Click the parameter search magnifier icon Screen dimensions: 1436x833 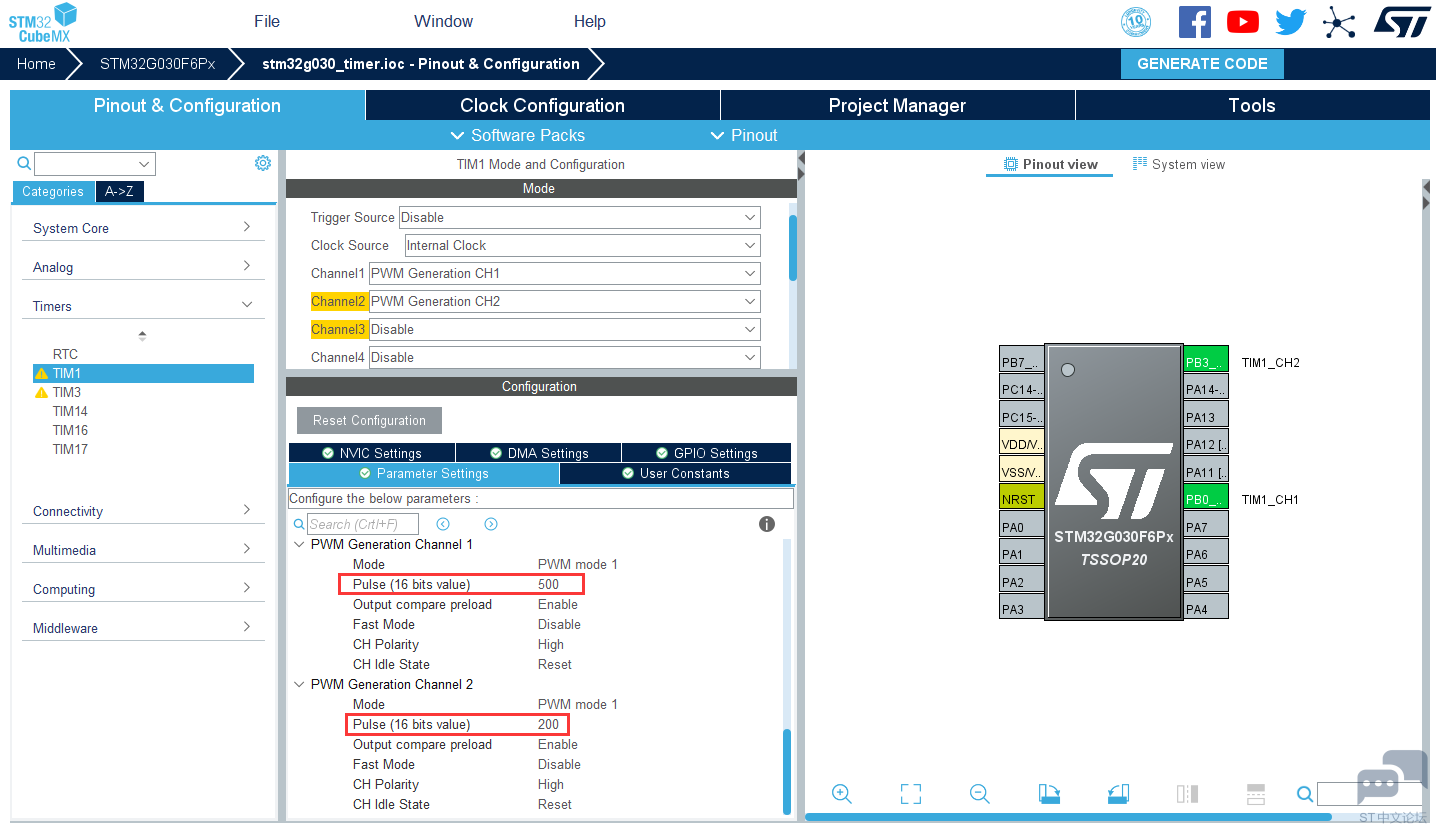tap(299, 524)
